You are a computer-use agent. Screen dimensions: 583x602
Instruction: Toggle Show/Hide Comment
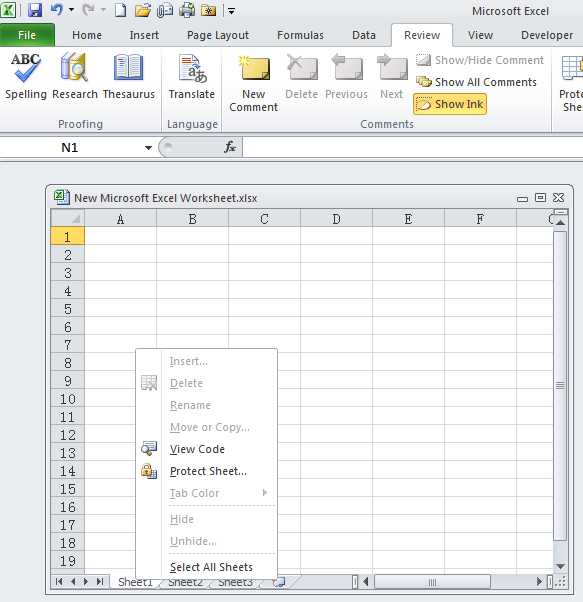(480, 60)
